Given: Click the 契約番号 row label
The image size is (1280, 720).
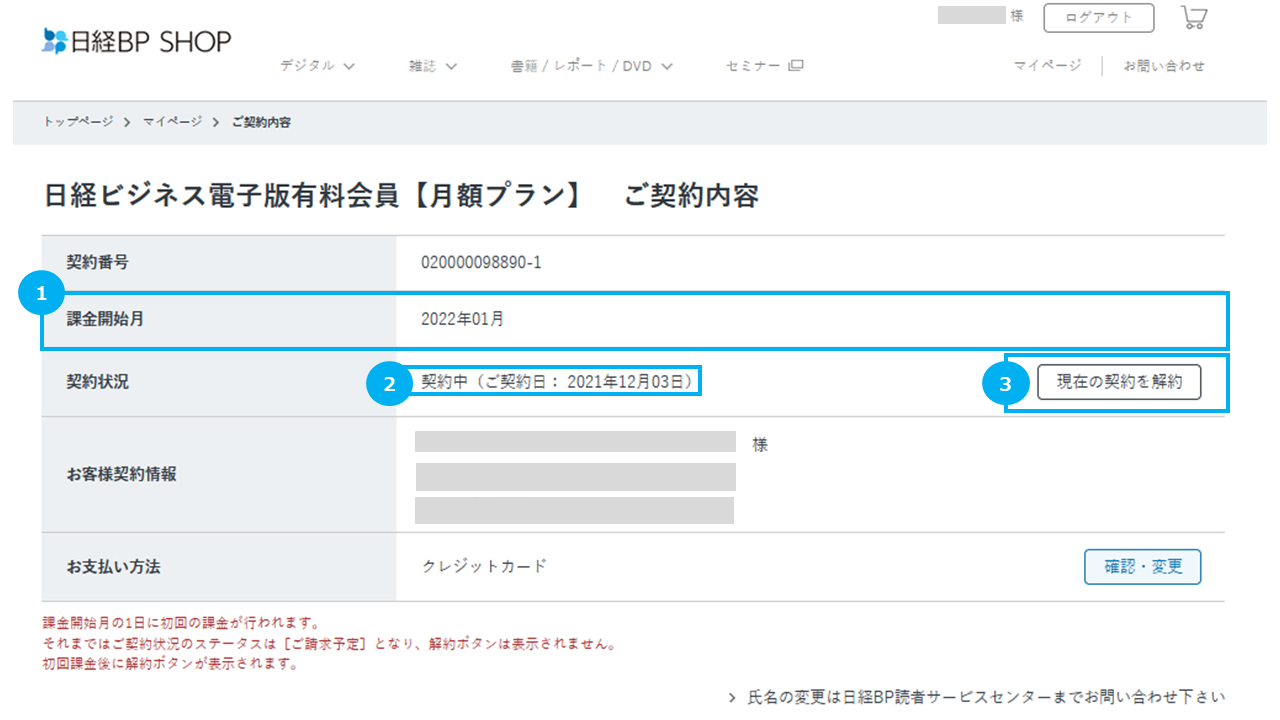Looking at the screenshot, I should click(97, 262).
